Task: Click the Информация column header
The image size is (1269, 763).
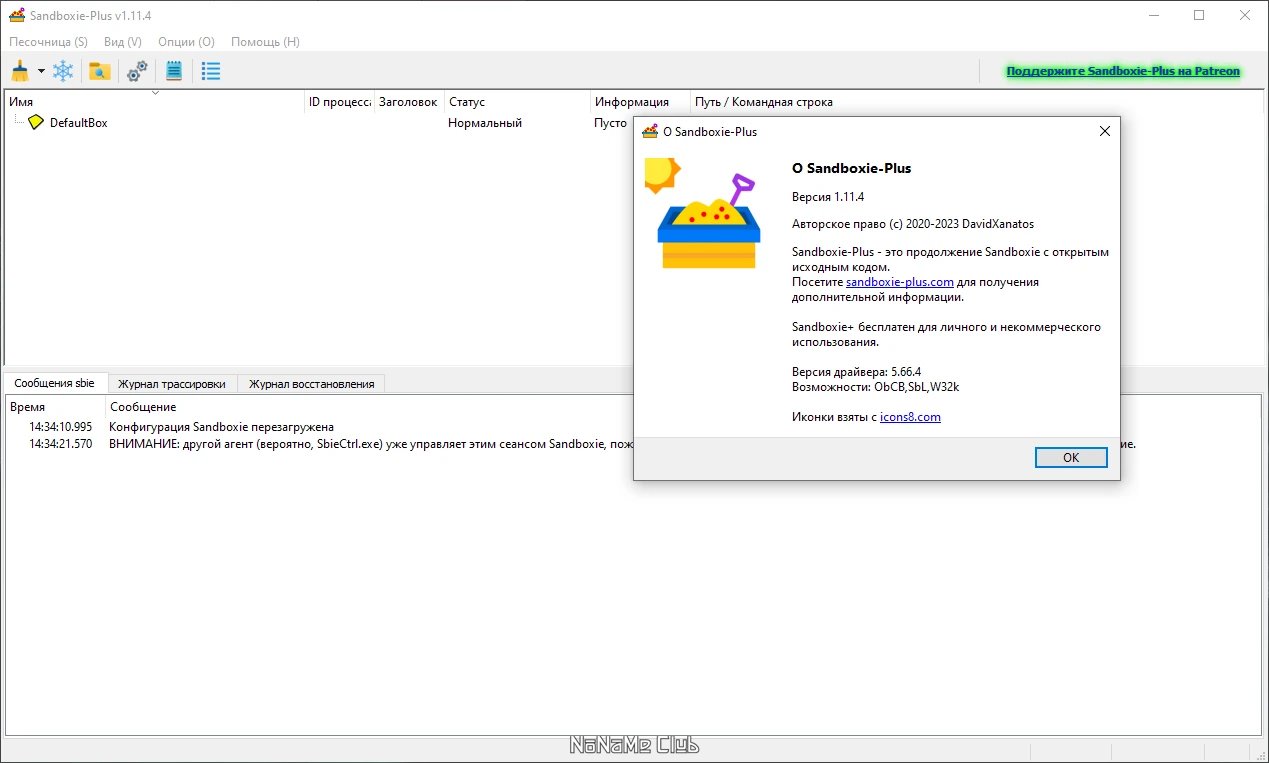Action: point(640,102)
